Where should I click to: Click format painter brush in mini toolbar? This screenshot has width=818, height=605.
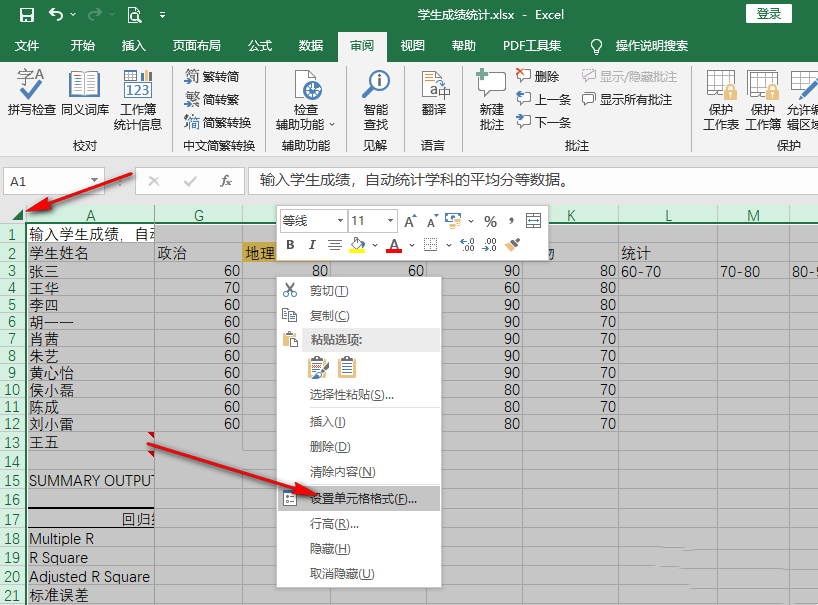coord(512,245)
